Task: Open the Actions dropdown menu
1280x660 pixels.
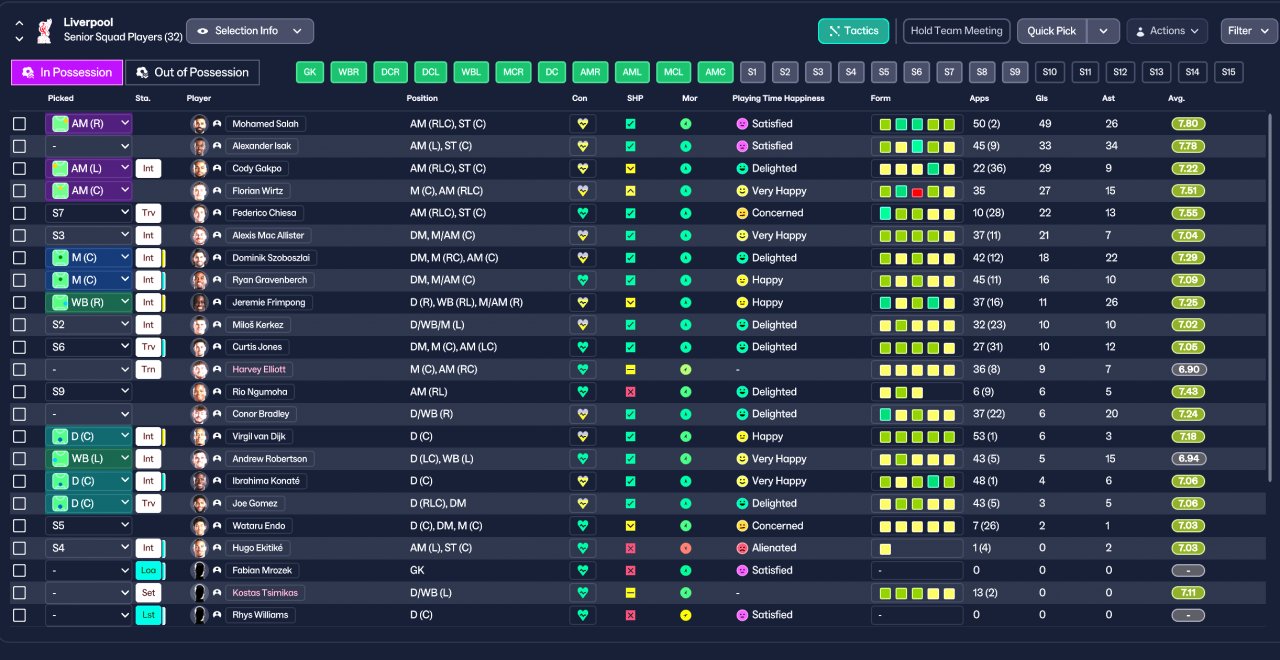Action: [1167, 31]
